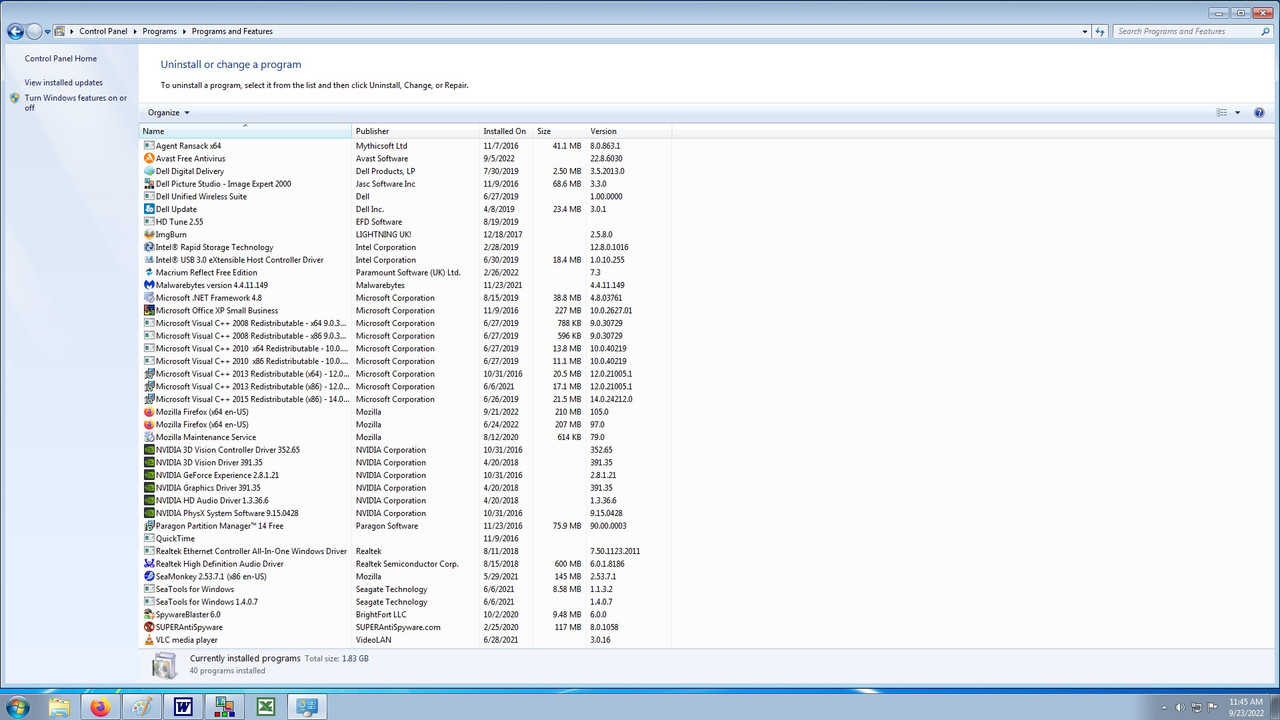Open Firefox from the taskbar
This screenshot has height=720, width=1280.
(x=100, y=707)
